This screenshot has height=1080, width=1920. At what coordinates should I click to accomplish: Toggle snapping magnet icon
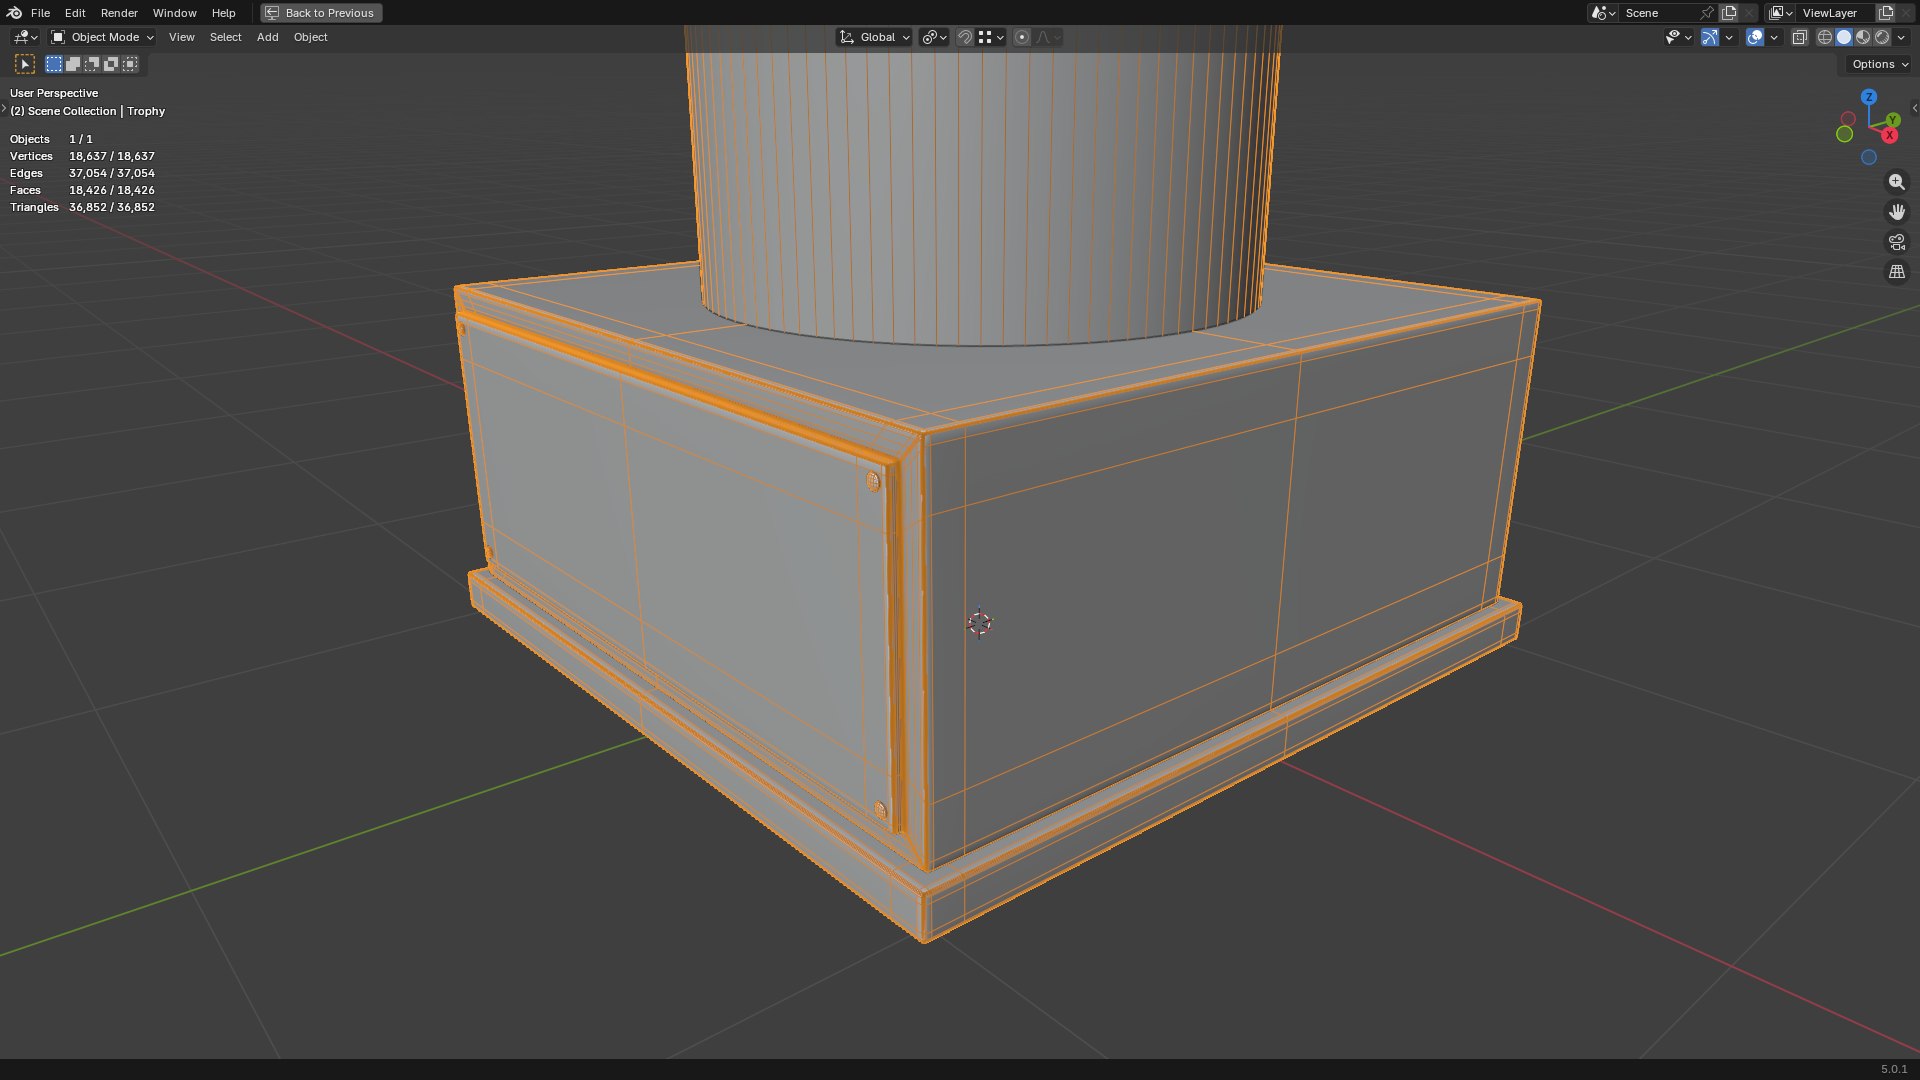(x=965, y=37)
